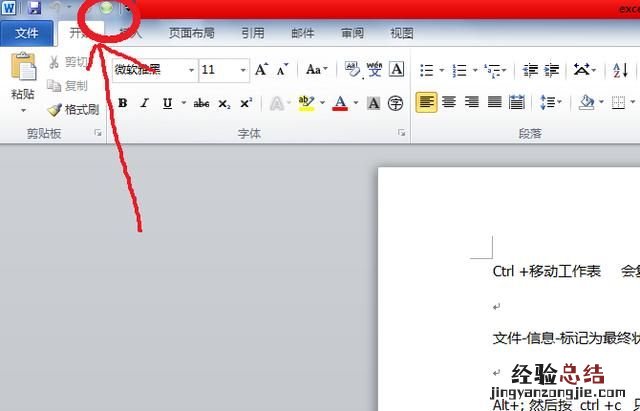Viewport: 640px width, 411px height.
Task: Toggle align left paragraph alignment
Action: click(426, 102)
